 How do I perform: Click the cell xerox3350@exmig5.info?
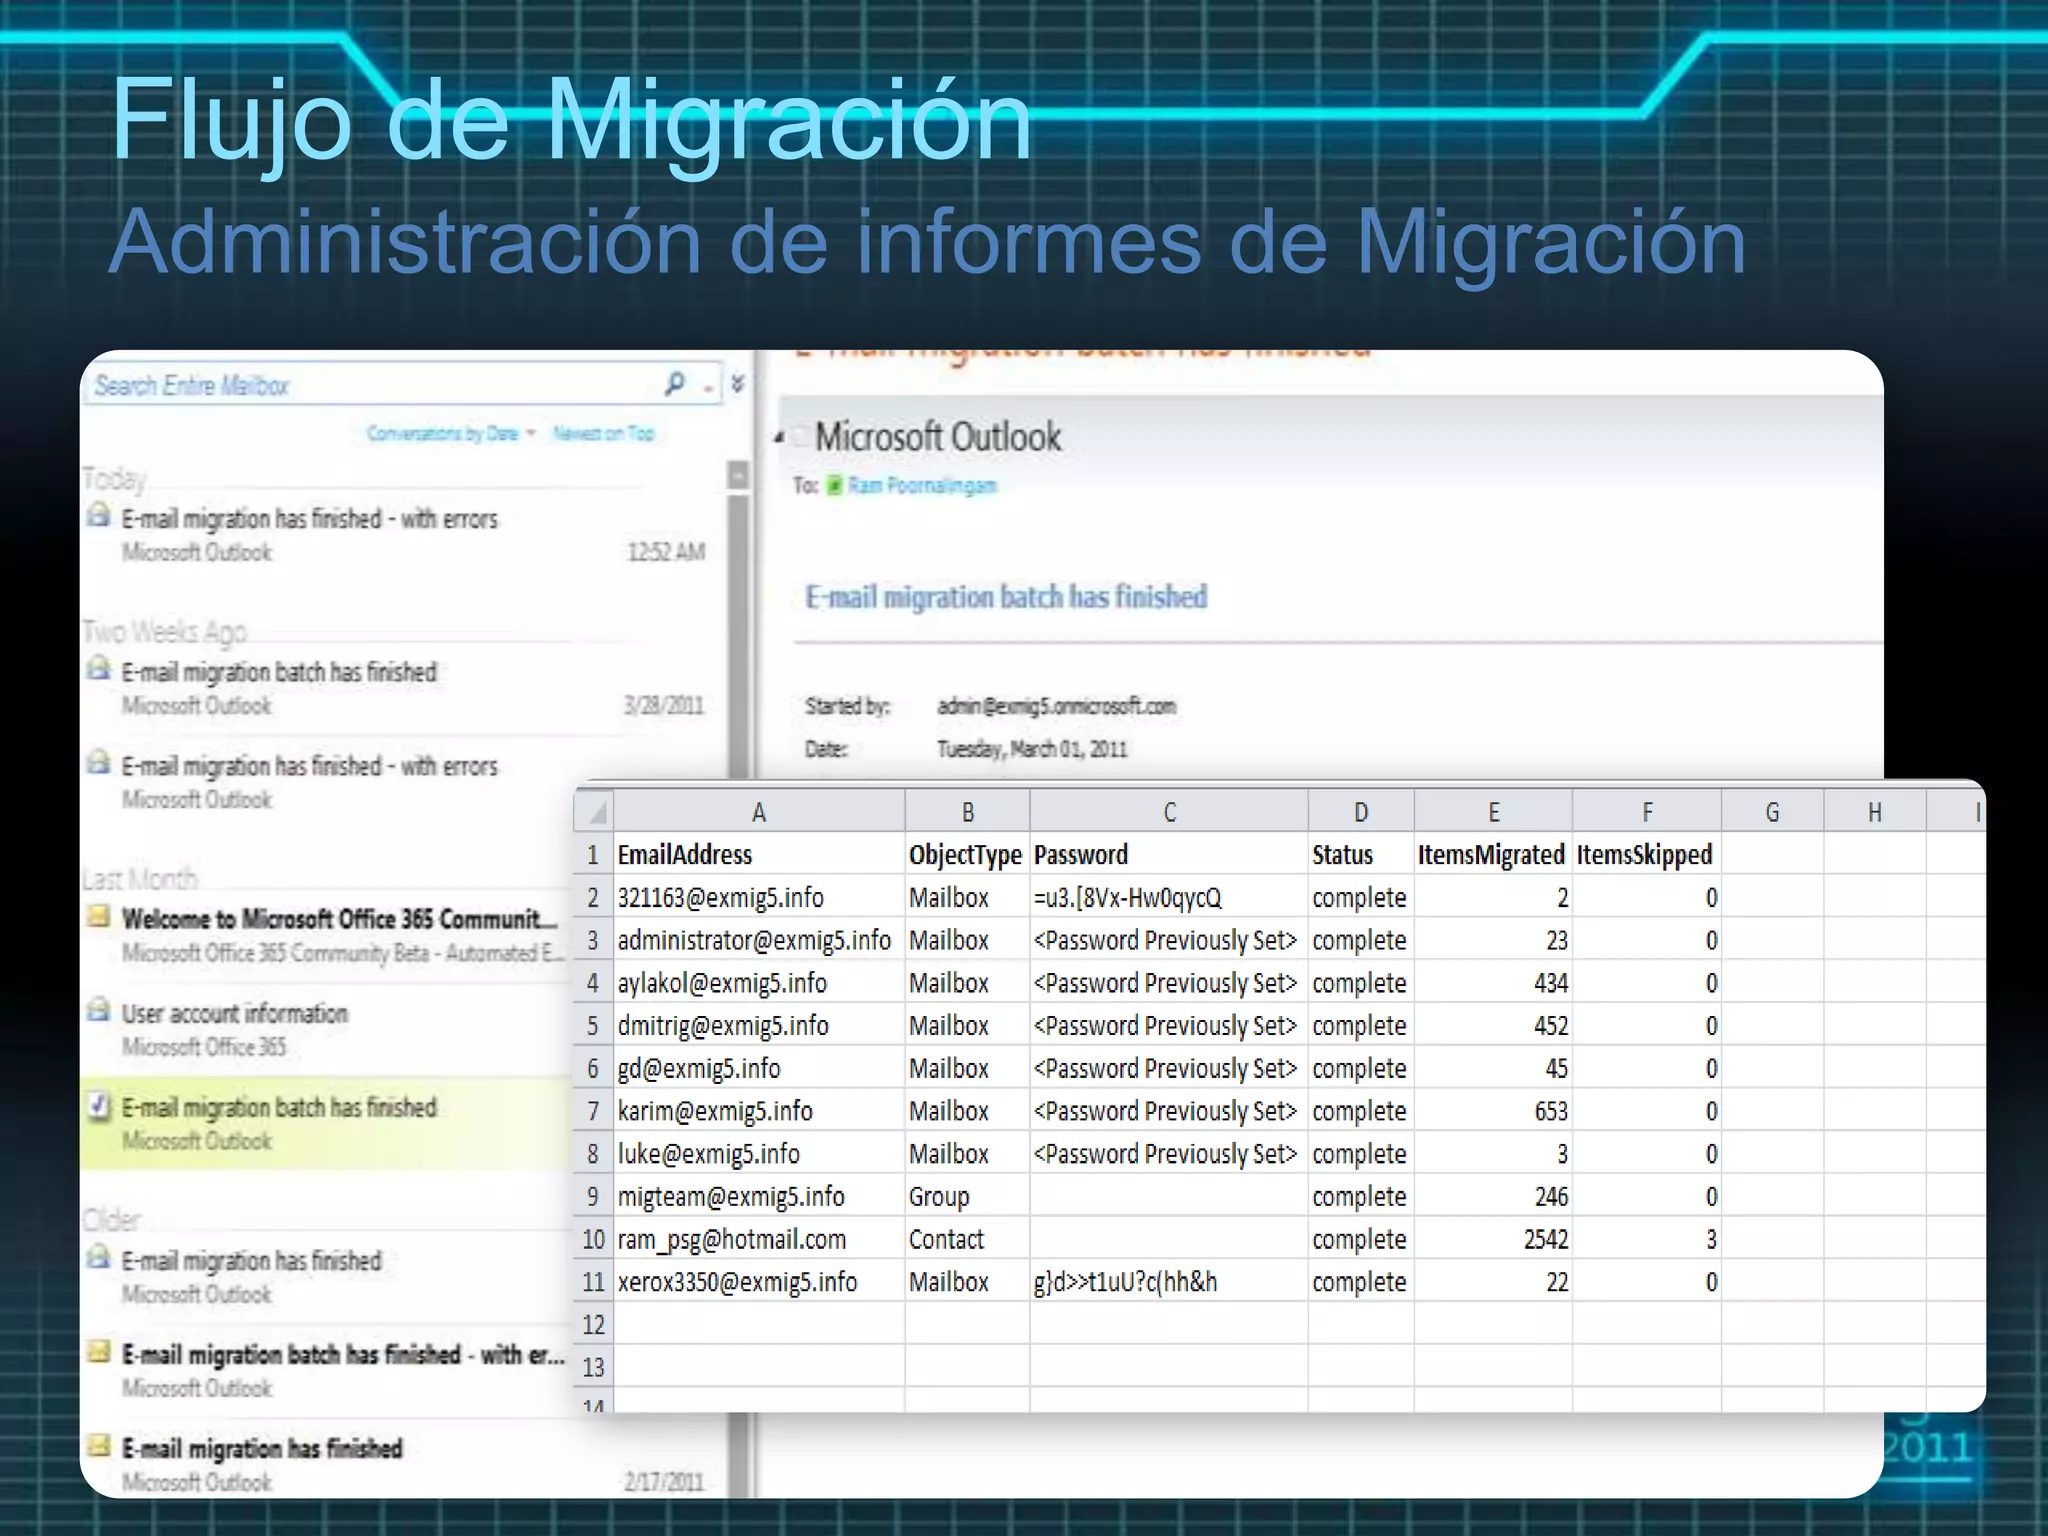tap(759, 1283)
